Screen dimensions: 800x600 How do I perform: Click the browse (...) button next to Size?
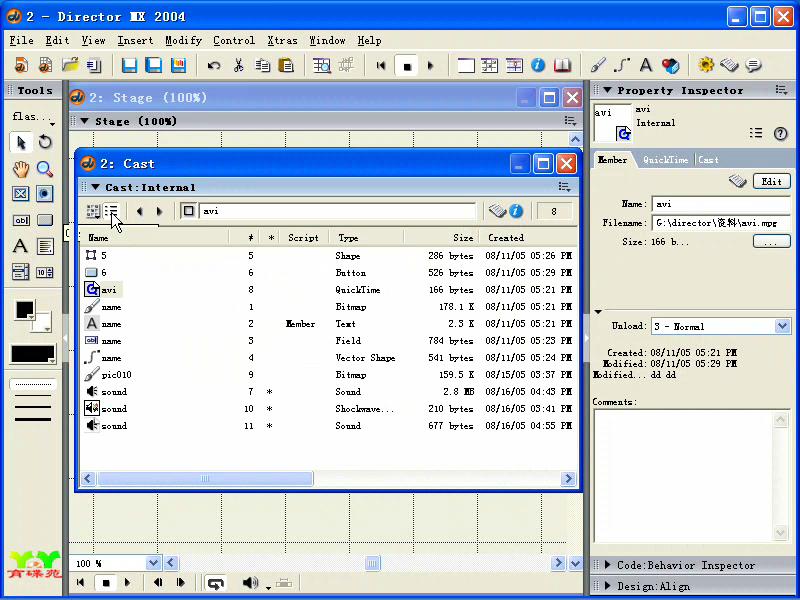tap(771, 242)
